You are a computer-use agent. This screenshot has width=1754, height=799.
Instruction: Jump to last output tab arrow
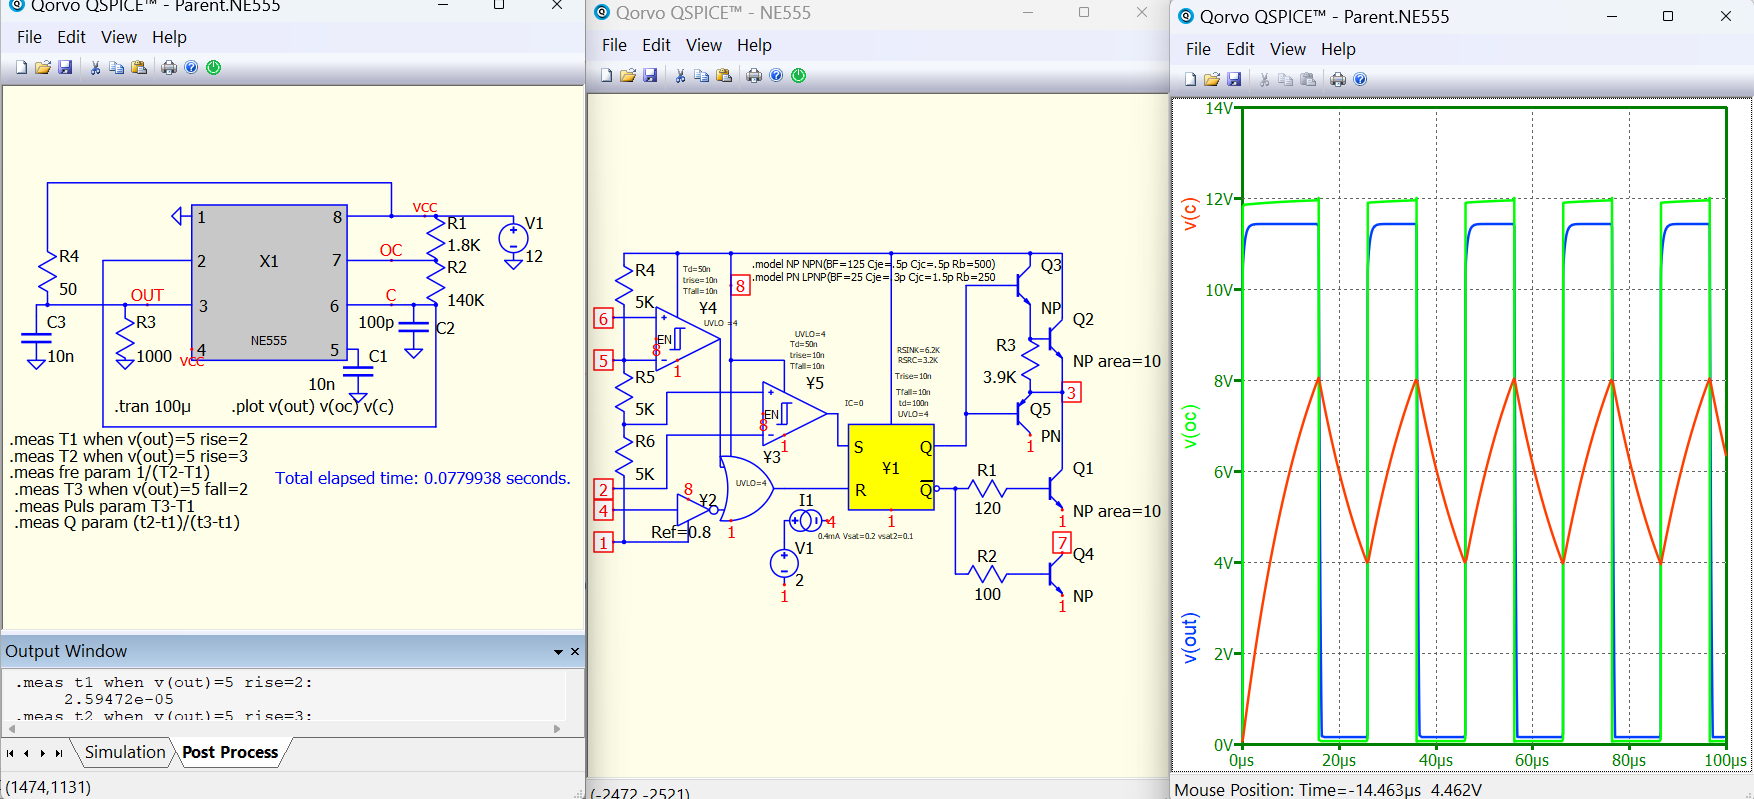click(x=59, y=753)
